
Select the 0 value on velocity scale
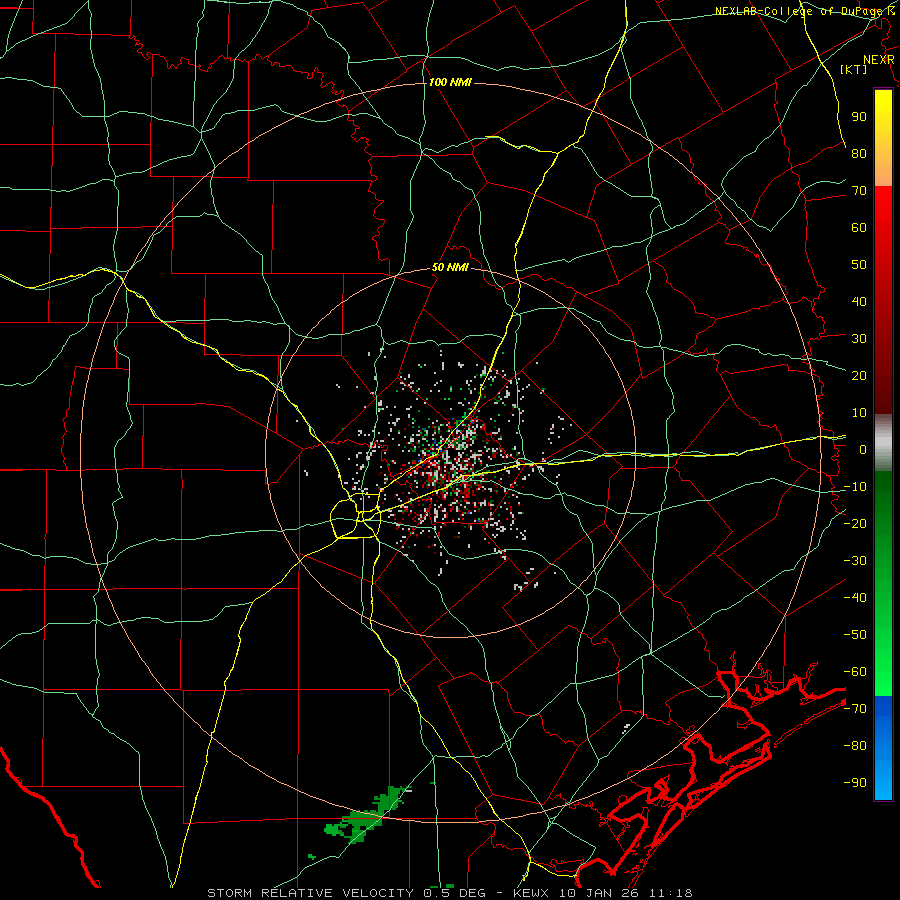pos(863,449)
